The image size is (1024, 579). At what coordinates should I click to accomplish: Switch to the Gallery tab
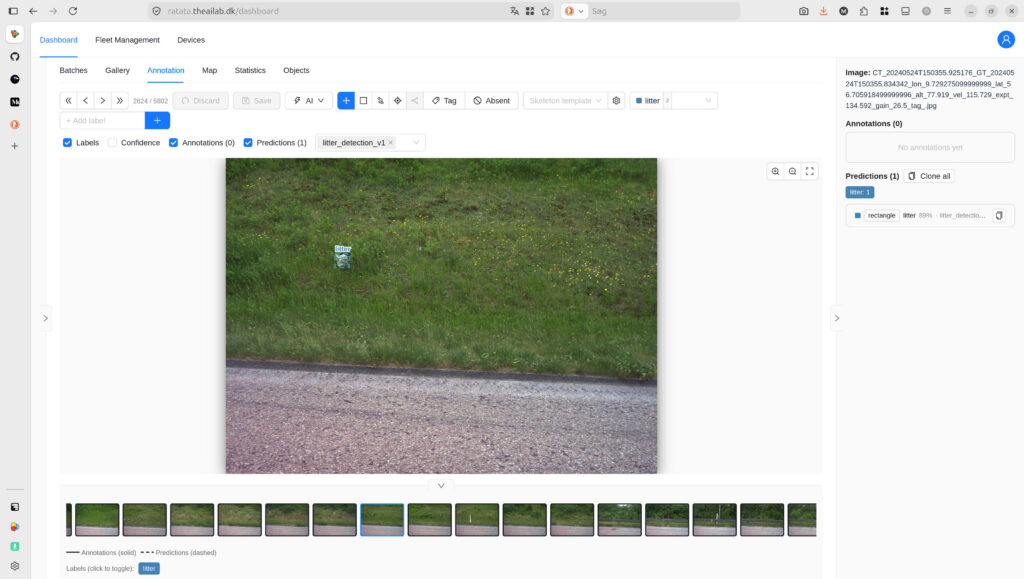click(118, 70)
